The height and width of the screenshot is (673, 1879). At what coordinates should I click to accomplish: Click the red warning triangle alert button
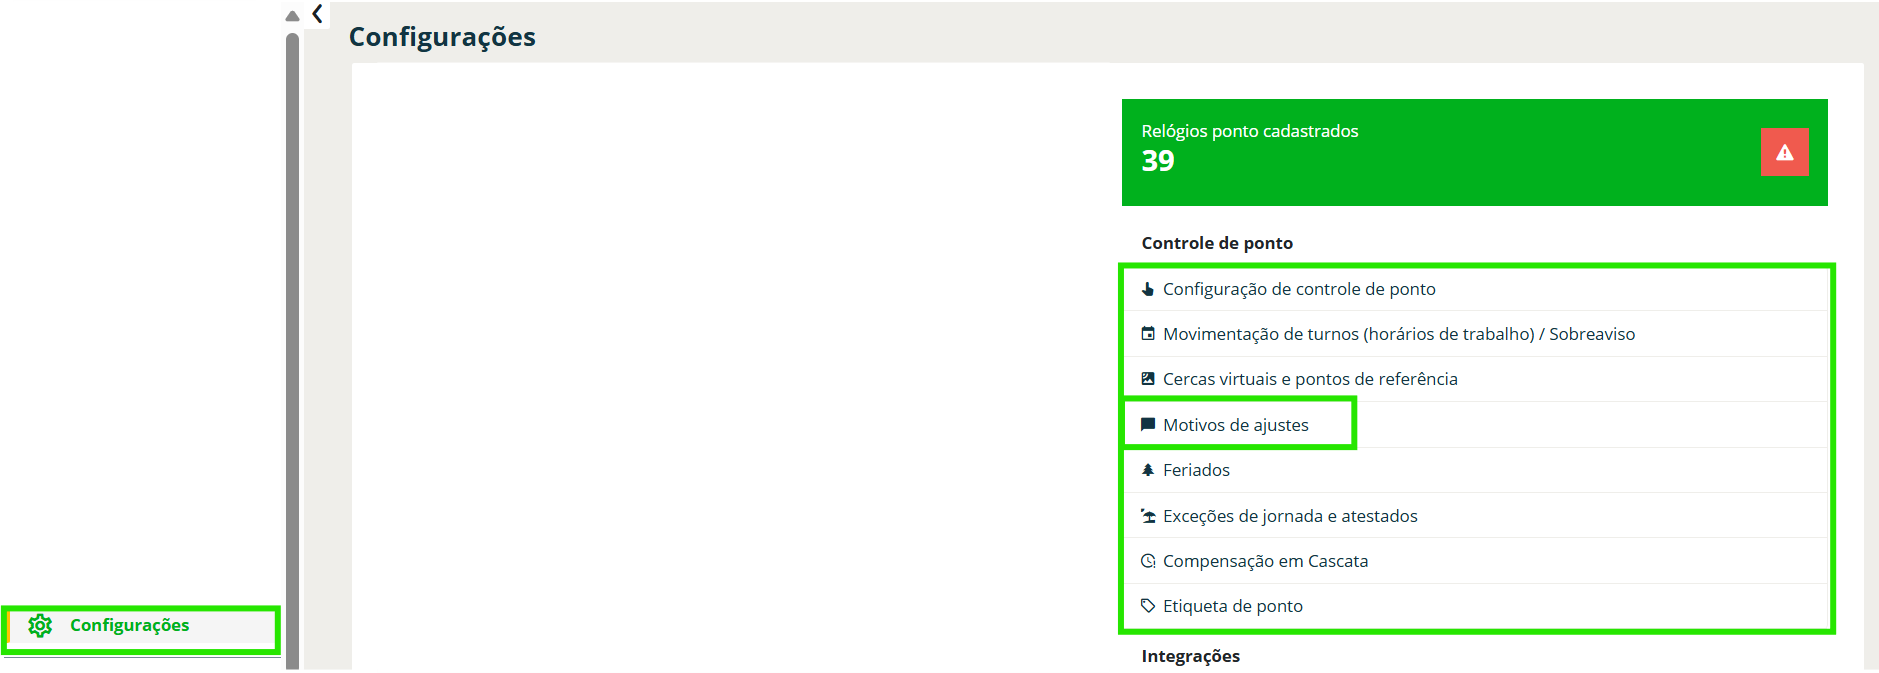tap(1784, 152)
